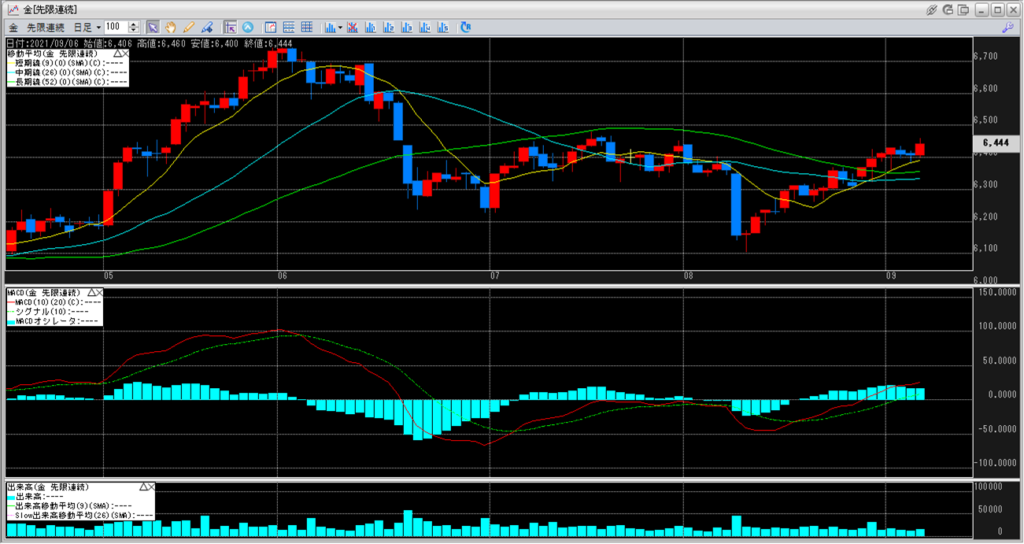Screen dimensions: 1024x544
Task: Open dropdown arrow beside indicator chart icon
Action: point(340,28)
